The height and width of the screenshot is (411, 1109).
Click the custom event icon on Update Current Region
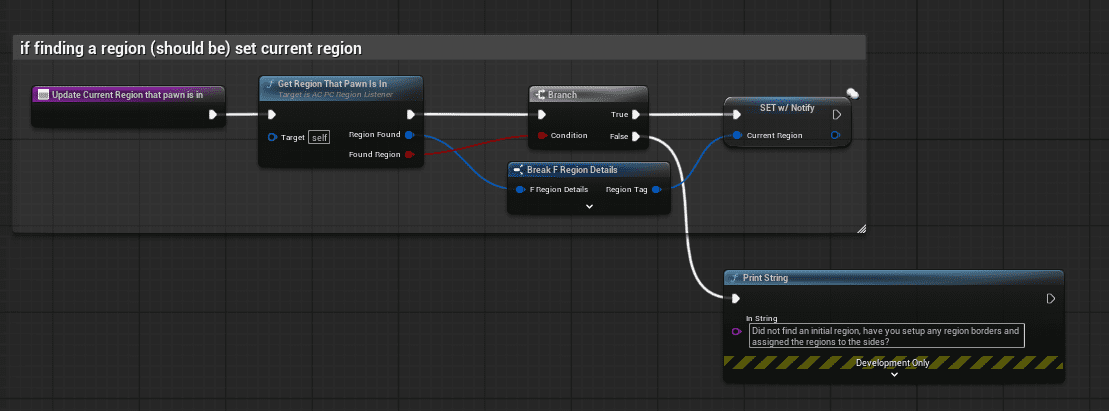pyautogui.click(x=43, y=94)
